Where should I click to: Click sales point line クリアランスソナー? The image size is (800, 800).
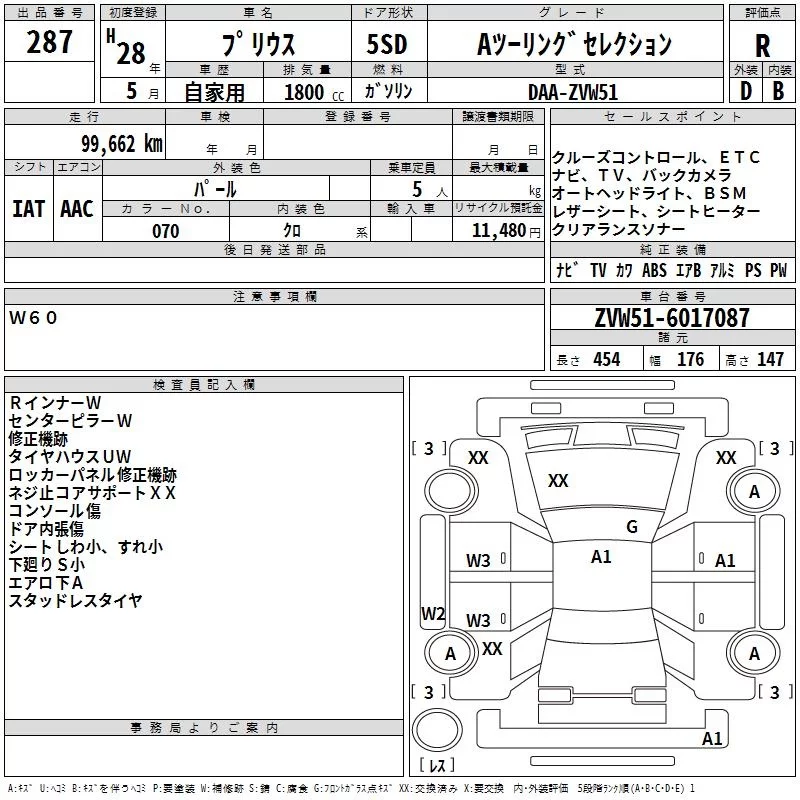(x=618, y=229)
